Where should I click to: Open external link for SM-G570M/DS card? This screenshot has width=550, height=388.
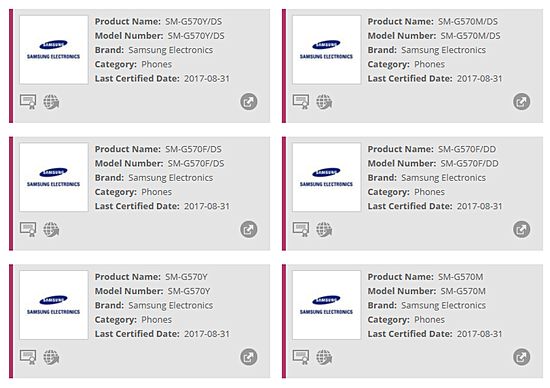[522, 102]
